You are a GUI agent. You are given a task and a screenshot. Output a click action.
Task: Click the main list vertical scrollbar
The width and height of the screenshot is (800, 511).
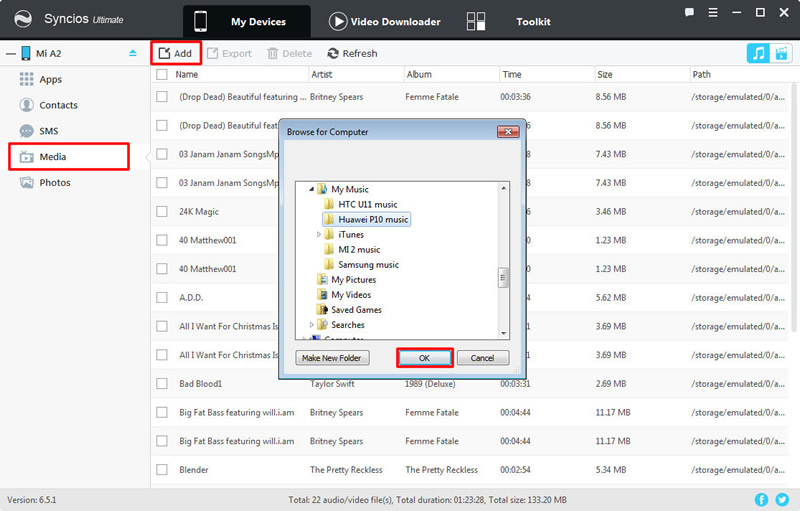[x=794, y=207]
